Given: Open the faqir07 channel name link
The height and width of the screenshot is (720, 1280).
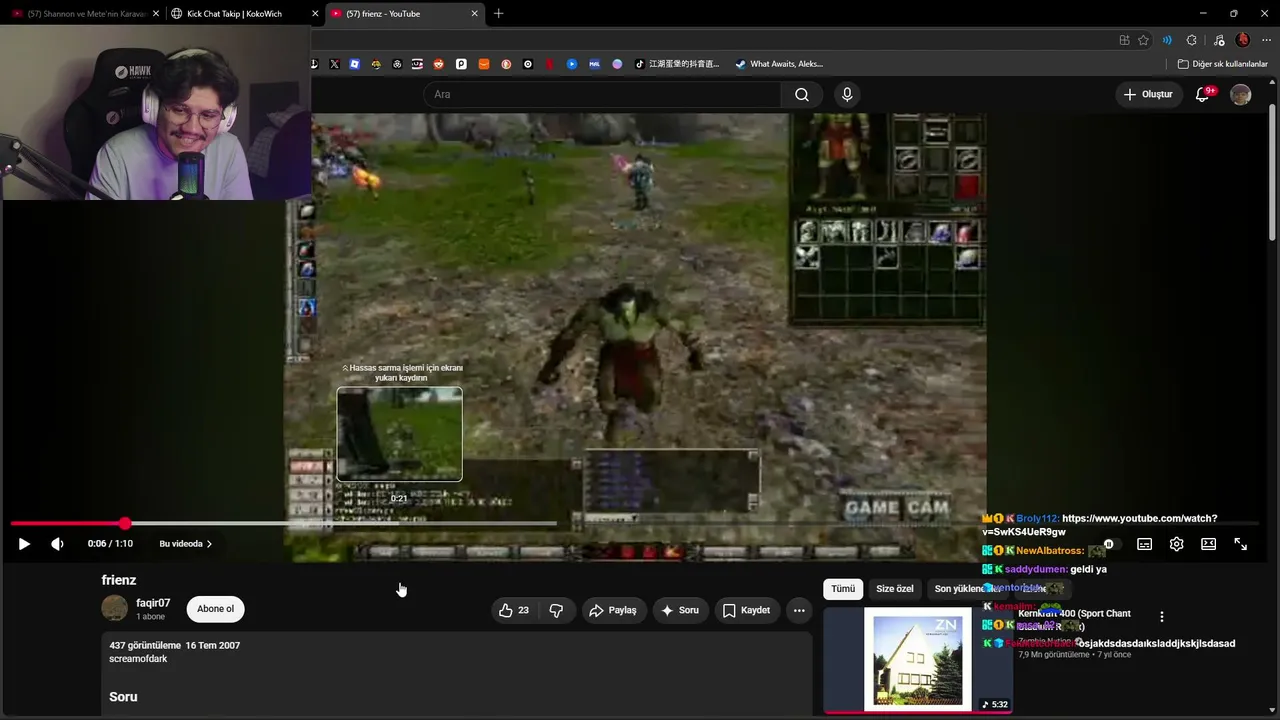Looking at the screenshot, I should (x=153, y=603).
